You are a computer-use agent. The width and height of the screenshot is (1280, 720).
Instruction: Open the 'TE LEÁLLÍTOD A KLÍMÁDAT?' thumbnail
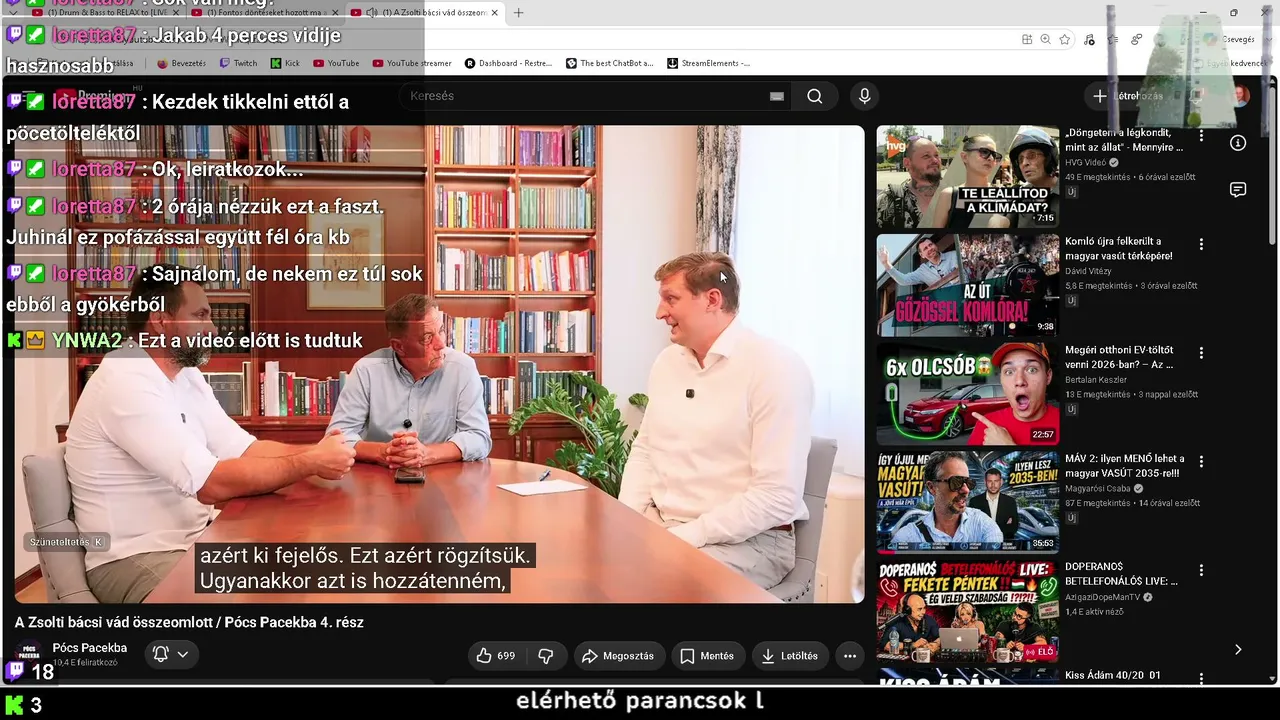968,177
